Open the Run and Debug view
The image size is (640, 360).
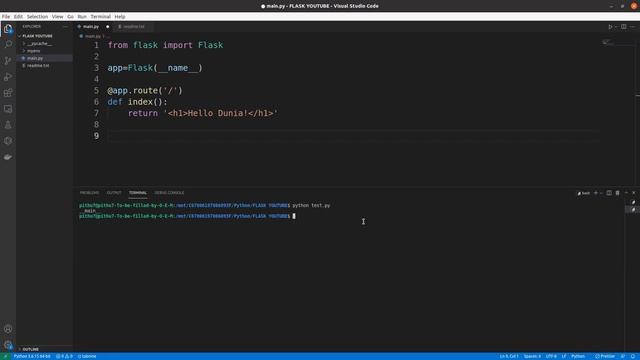[x=8, y=77]
